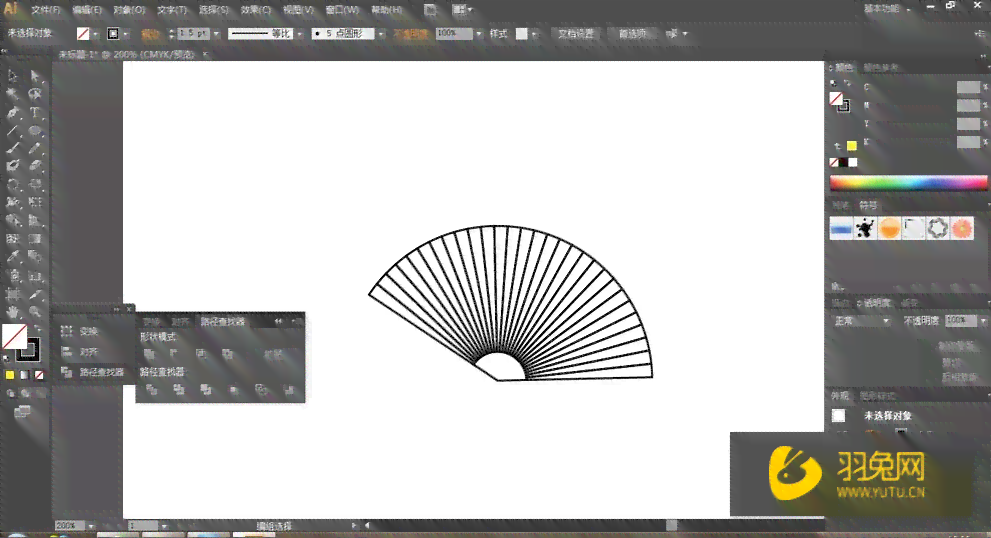This screenshot has height=538, width=991.
Task: Click the 首选项 button
Action: point(633,34)
